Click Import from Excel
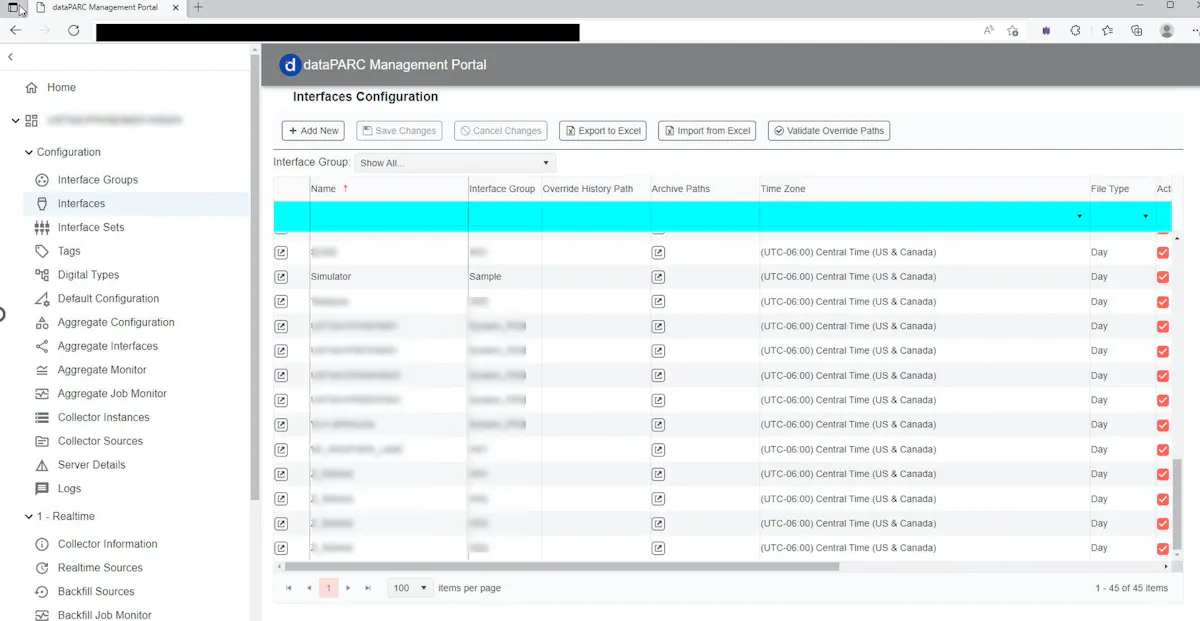The width and height of the screenshot is (1200, 621). pos(707,131)
